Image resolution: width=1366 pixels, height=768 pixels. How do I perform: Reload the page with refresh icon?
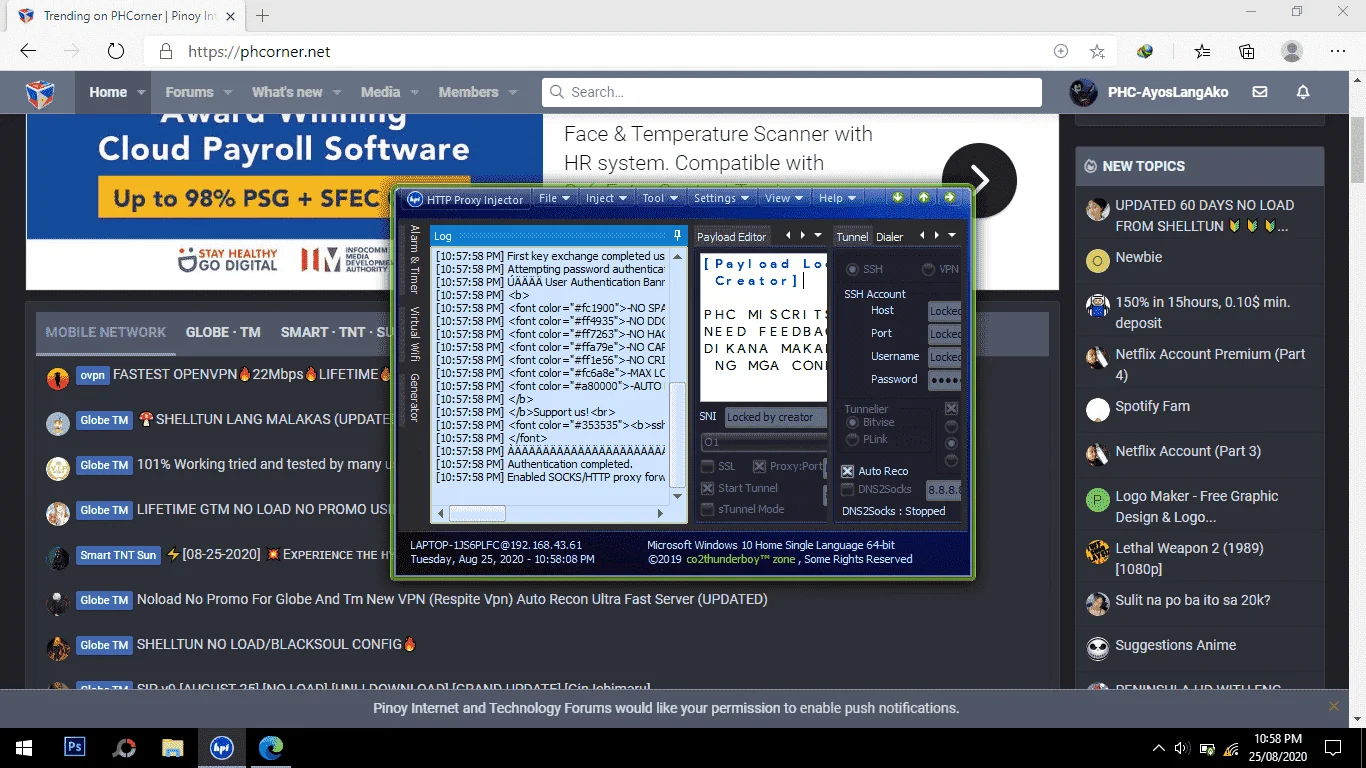pos(115,51)
